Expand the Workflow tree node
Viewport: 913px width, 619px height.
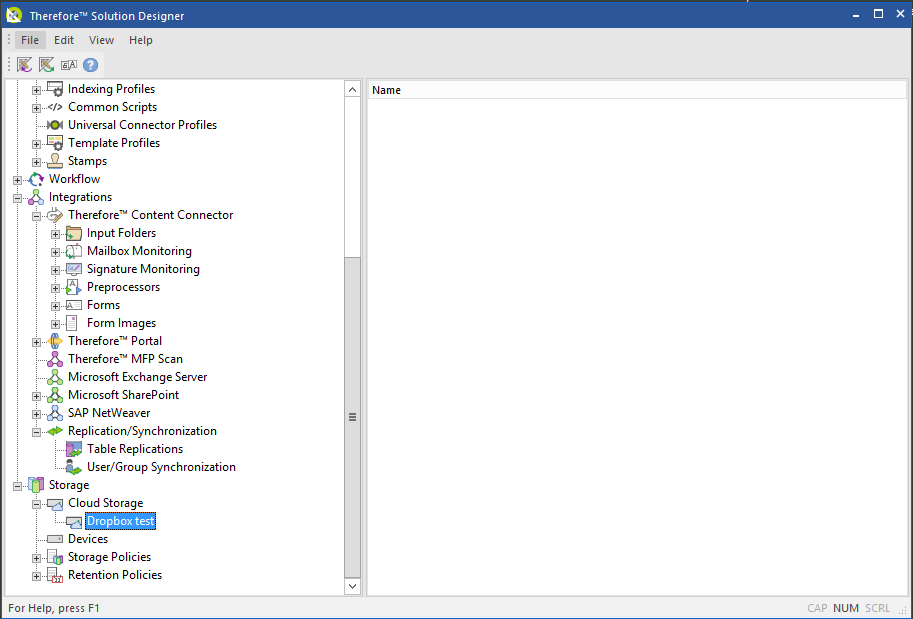click(x=17, y=178)
